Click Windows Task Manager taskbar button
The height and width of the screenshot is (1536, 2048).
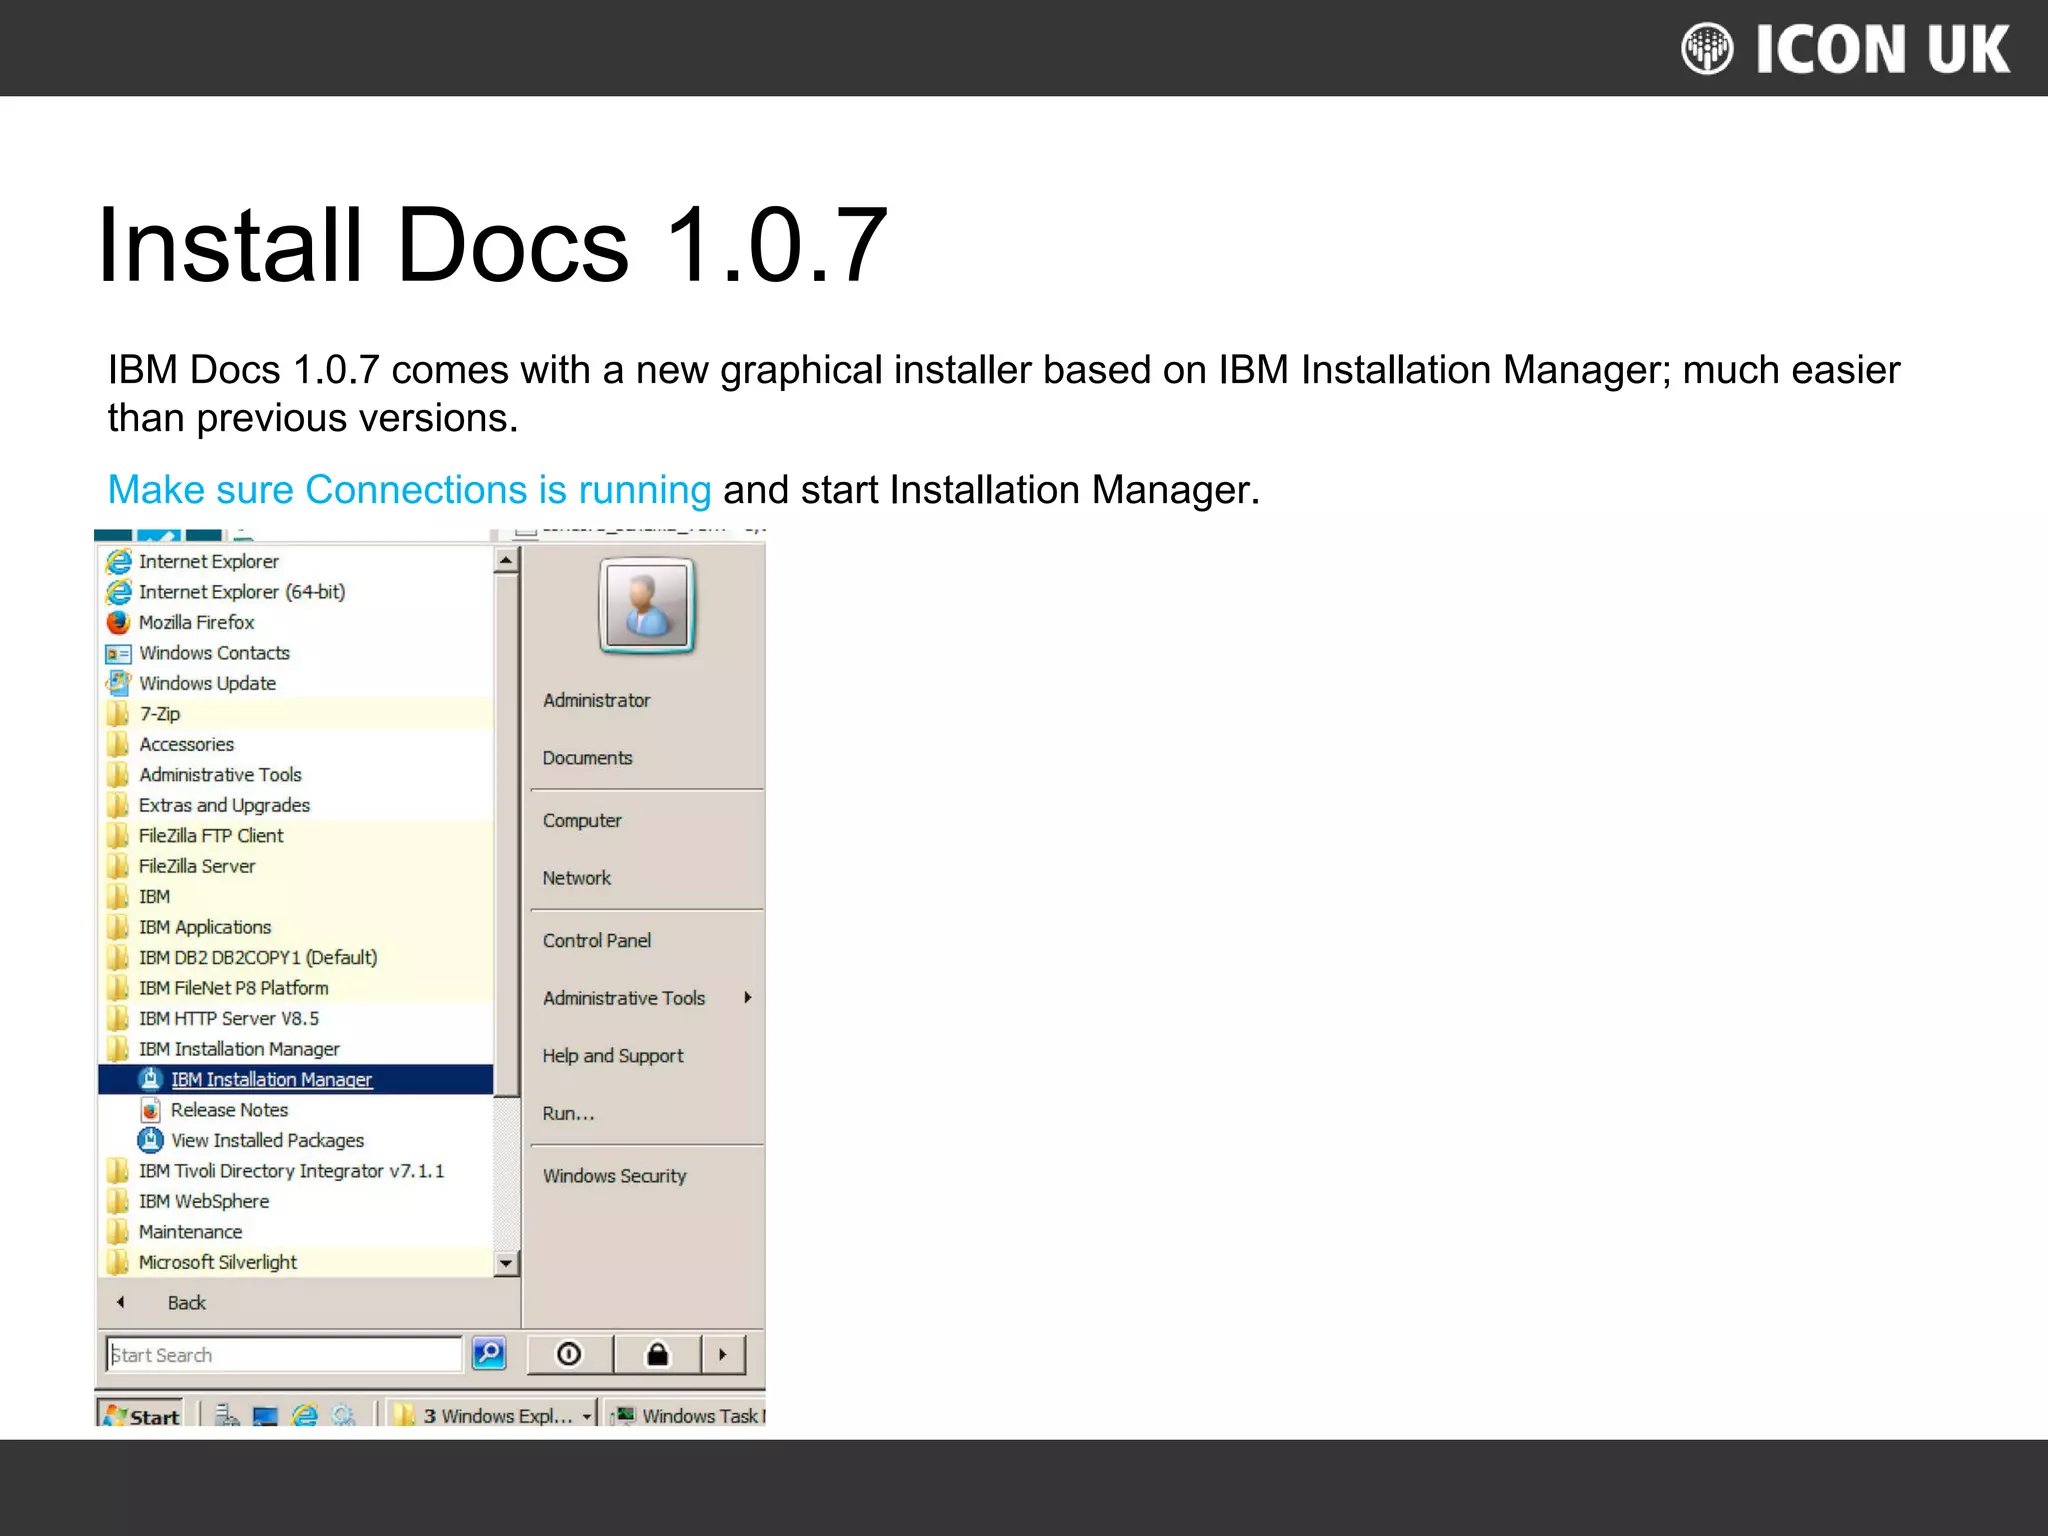(x=686, y=1415)
